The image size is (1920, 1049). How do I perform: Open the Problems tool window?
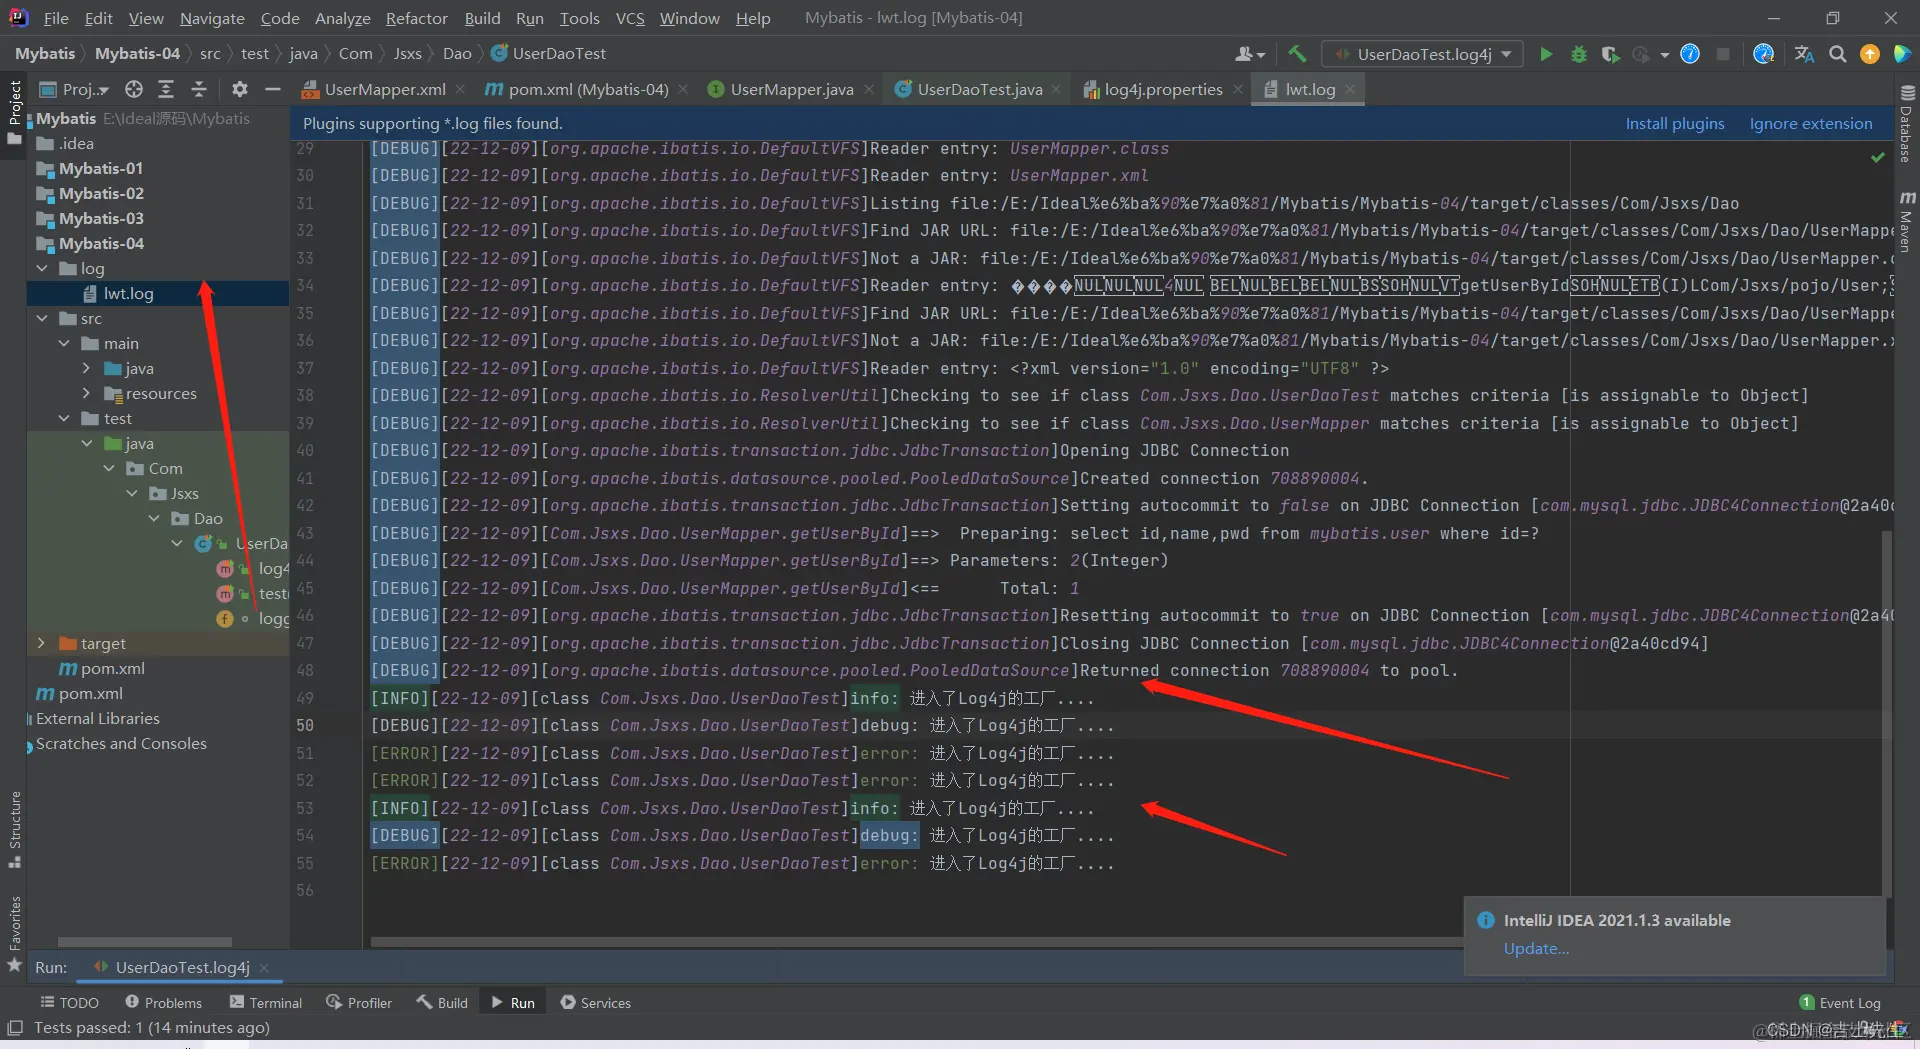(163, 1003)
